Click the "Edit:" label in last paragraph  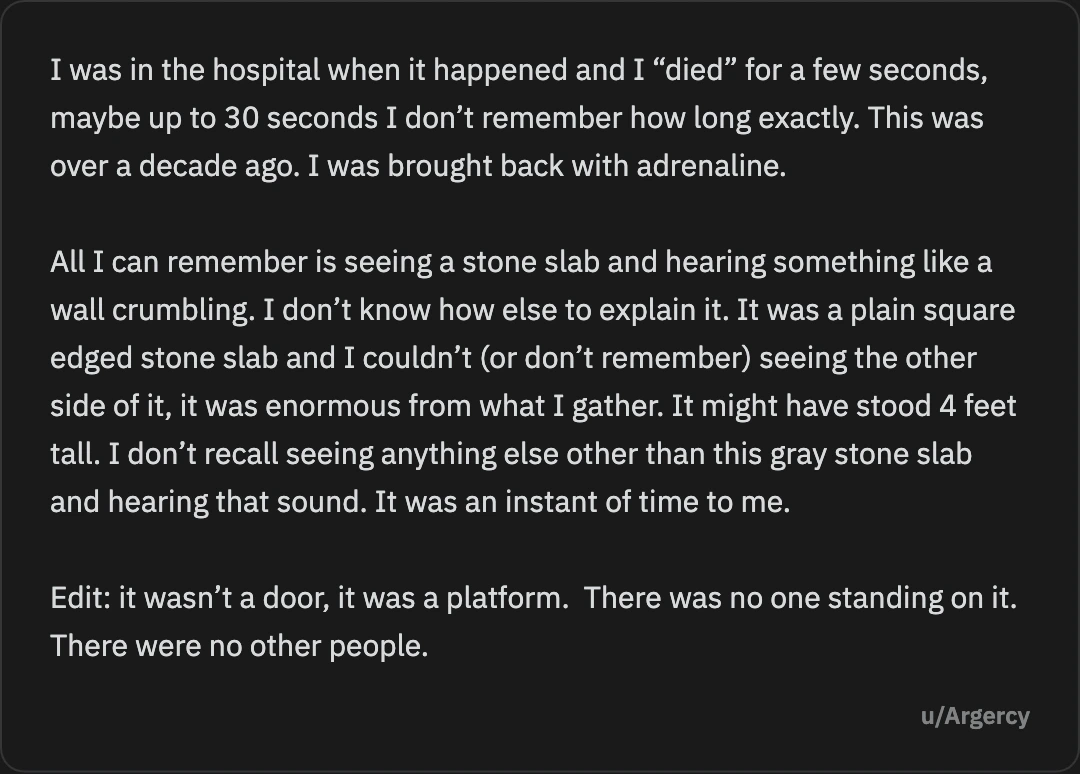click(81, 598)
